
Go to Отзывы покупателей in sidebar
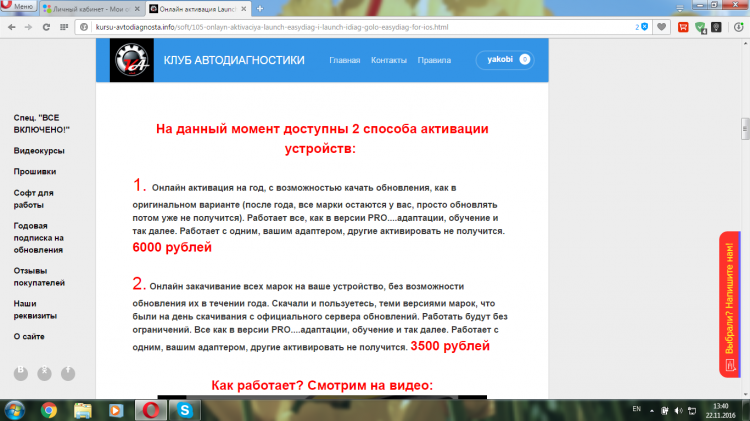(x=38, y=276)
